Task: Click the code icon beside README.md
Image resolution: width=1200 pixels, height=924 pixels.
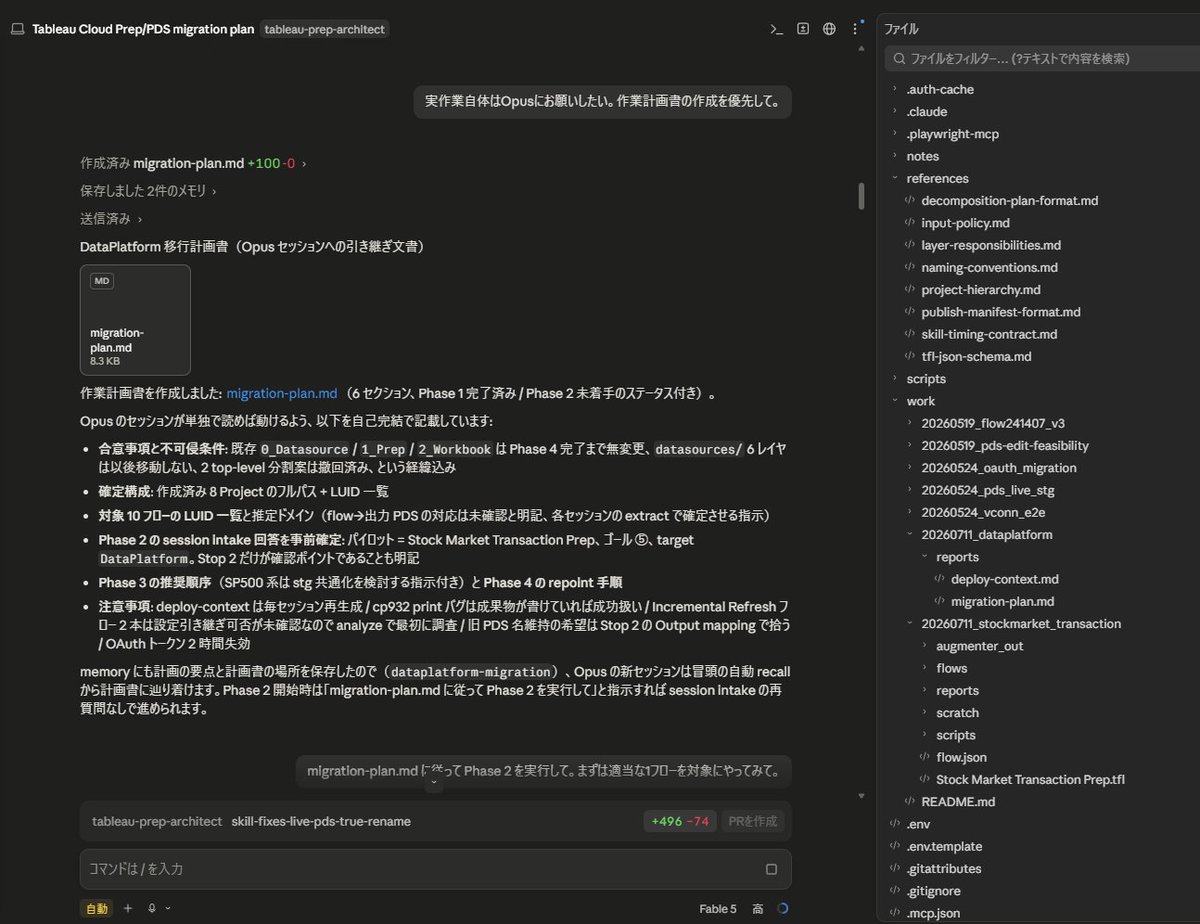Action: click(909, 801)
